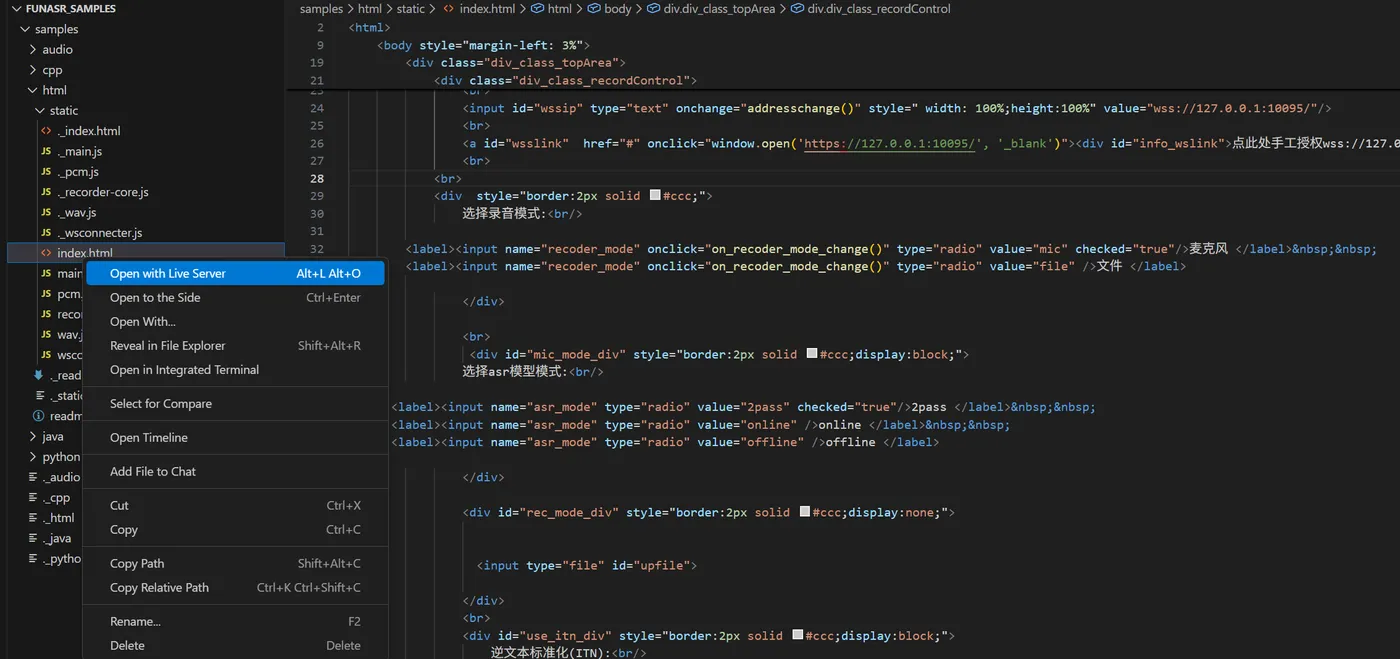Image resolution: width=1400 pixels, height=659 pixels.
Task: Collapse the static folder
Action: point(40,111)
